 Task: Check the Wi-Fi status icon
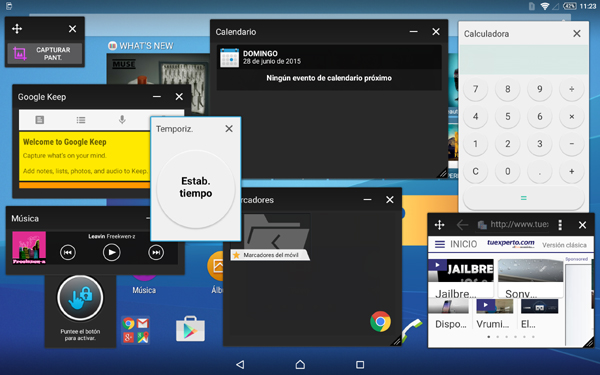click(545, 6)
